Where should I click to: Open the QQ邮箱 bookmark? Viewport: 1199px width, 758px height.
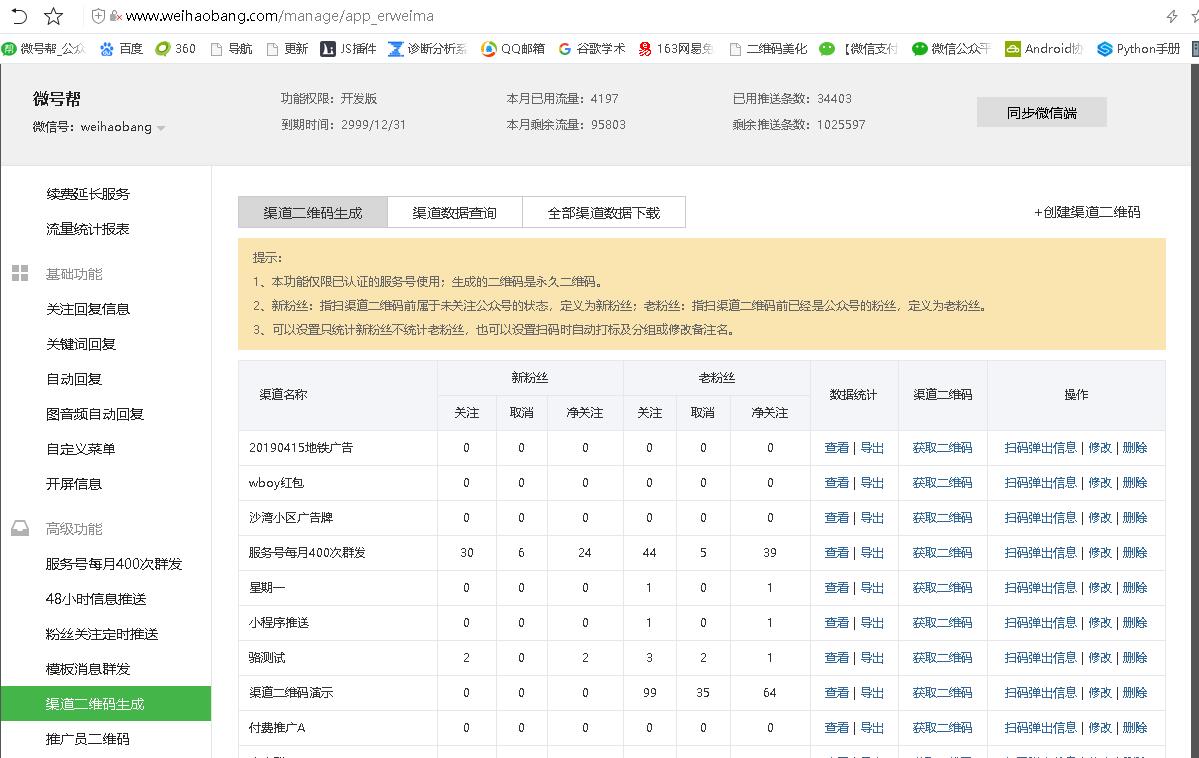point(512,49)
